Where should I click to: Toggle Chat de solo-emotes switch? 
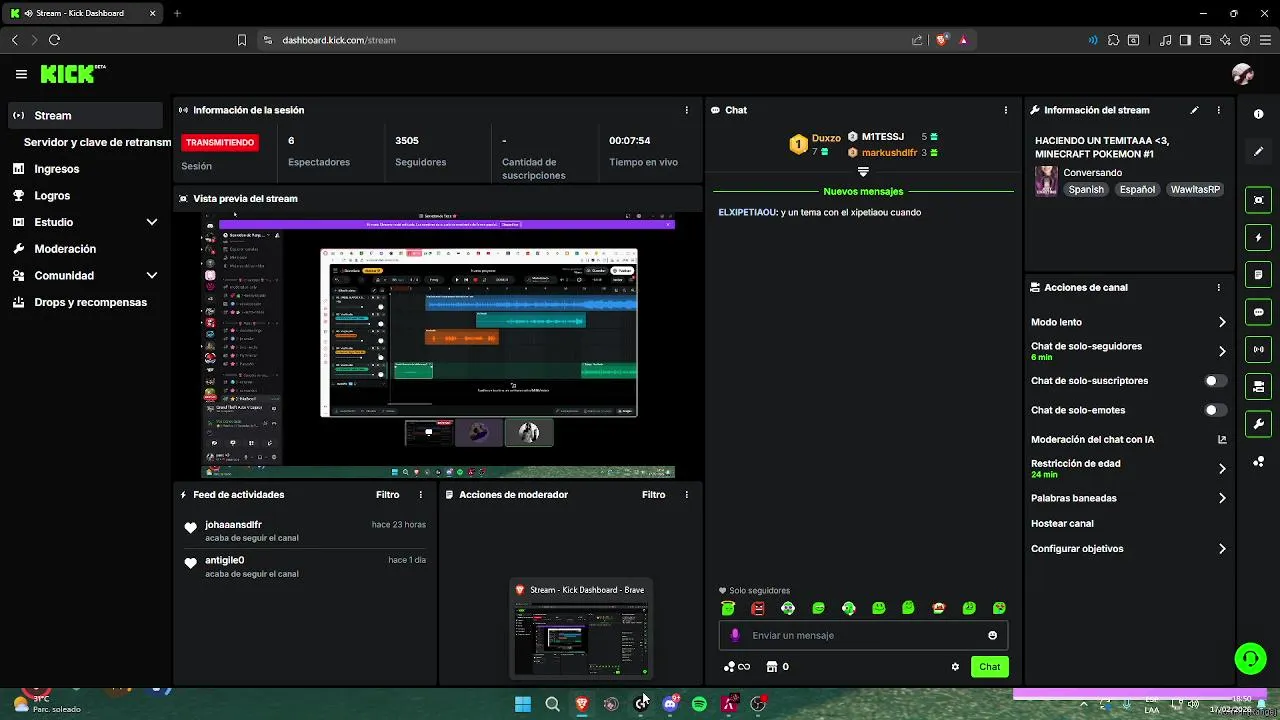click(1215, 410)
